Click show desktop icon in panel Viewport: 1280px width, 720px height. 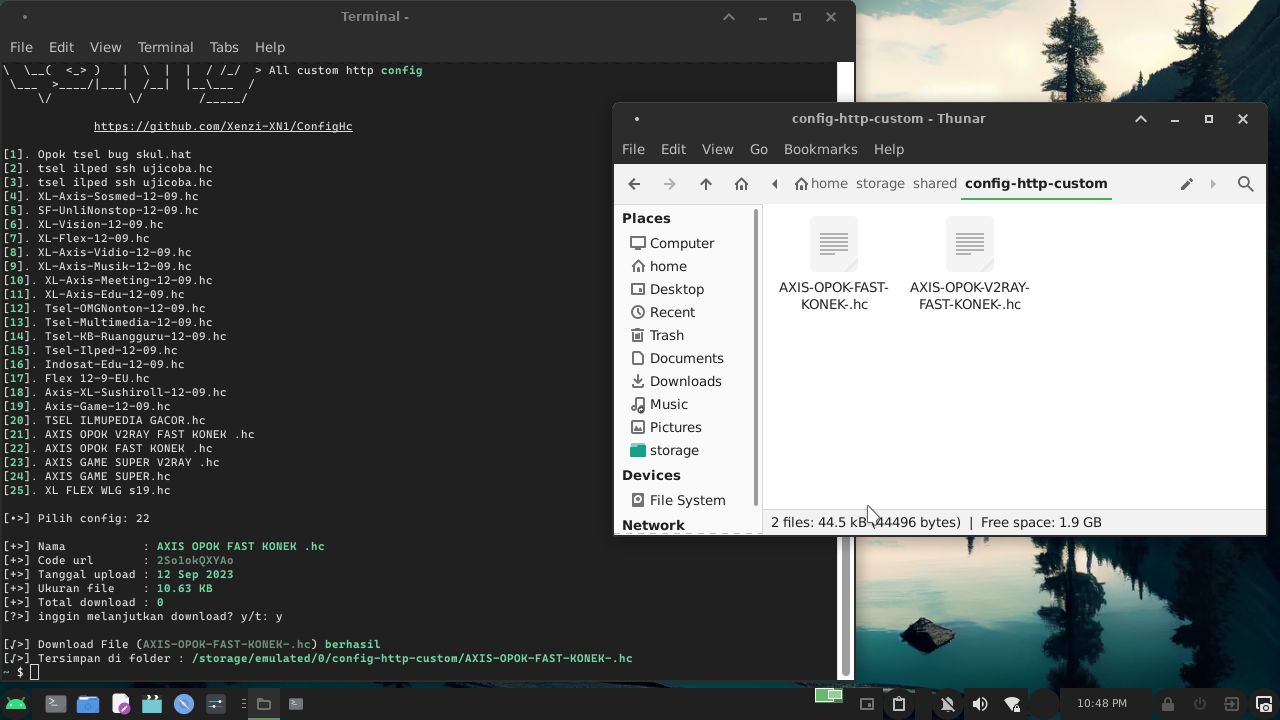(867, 704)
